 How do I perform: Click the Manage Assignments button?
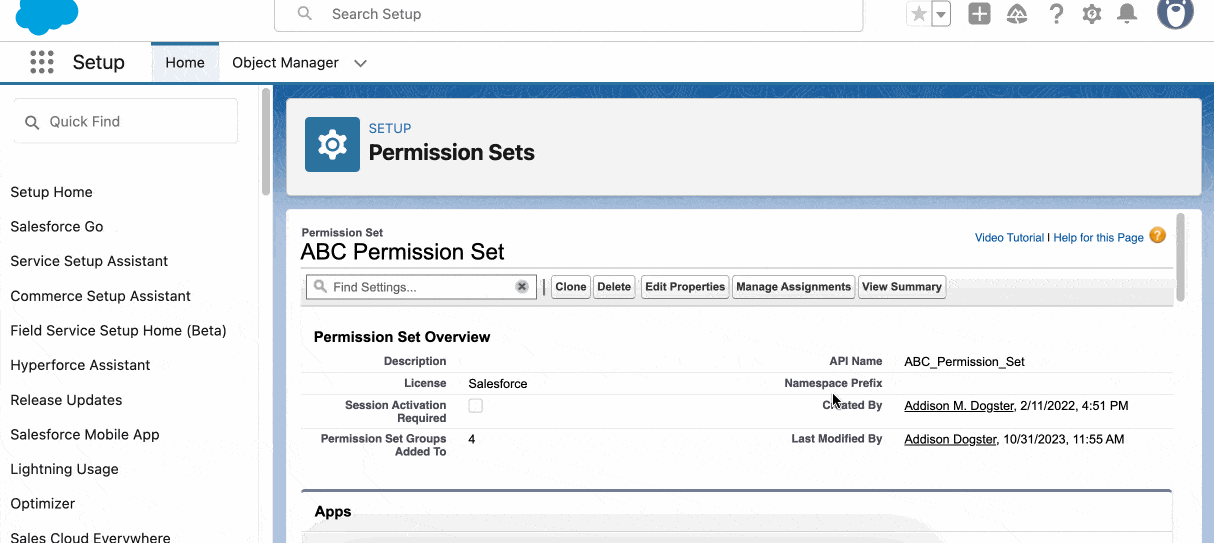click(x=794, y=287)
